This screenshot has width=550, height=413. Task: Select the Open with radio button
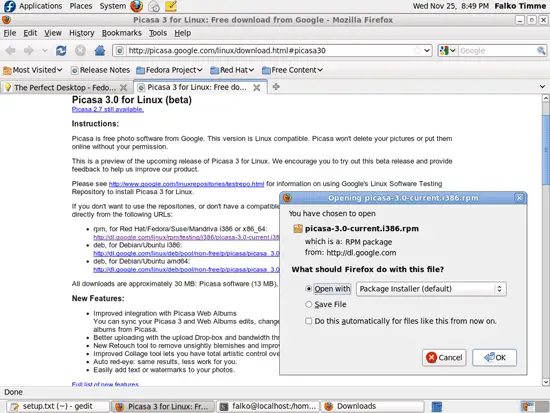[308, 289]
